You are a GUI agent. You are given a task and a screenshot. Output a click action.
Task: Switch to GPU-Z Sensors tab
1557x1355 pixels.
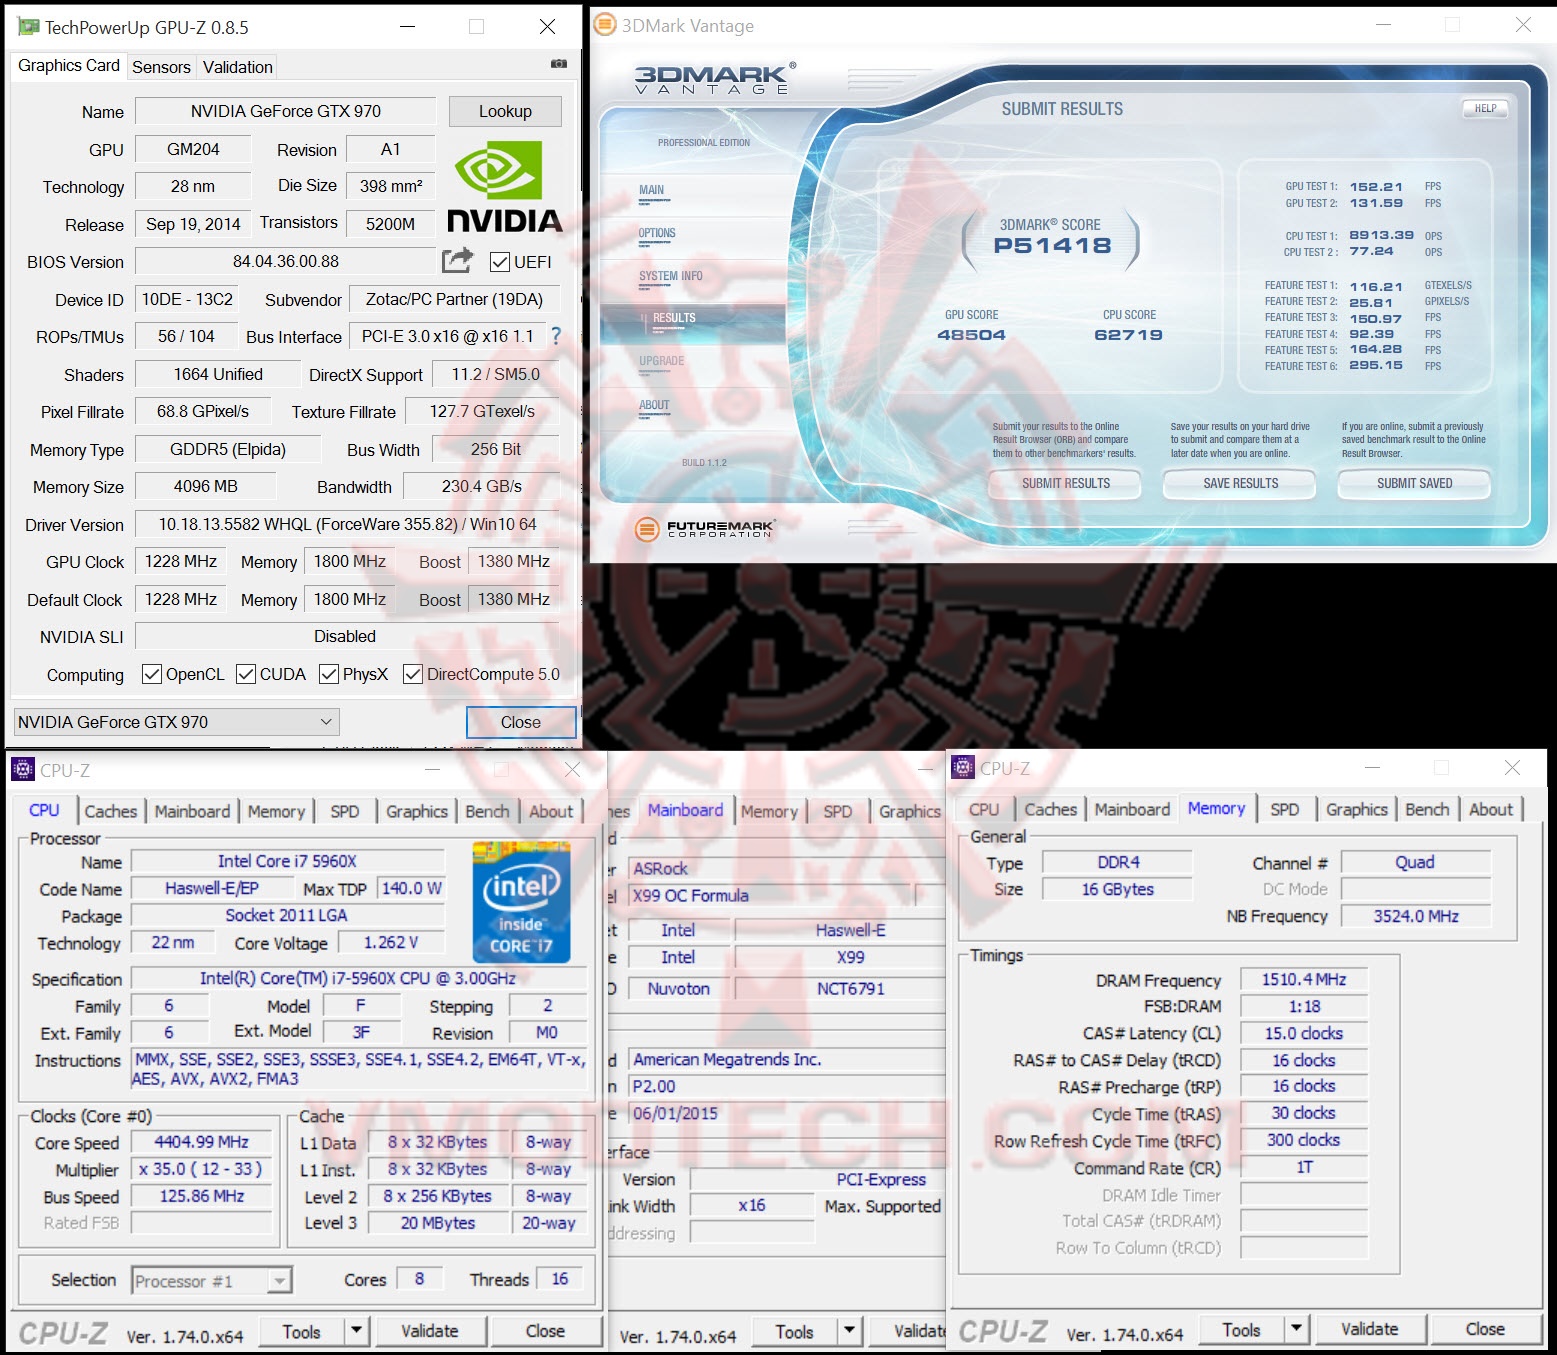click(161, 67)
